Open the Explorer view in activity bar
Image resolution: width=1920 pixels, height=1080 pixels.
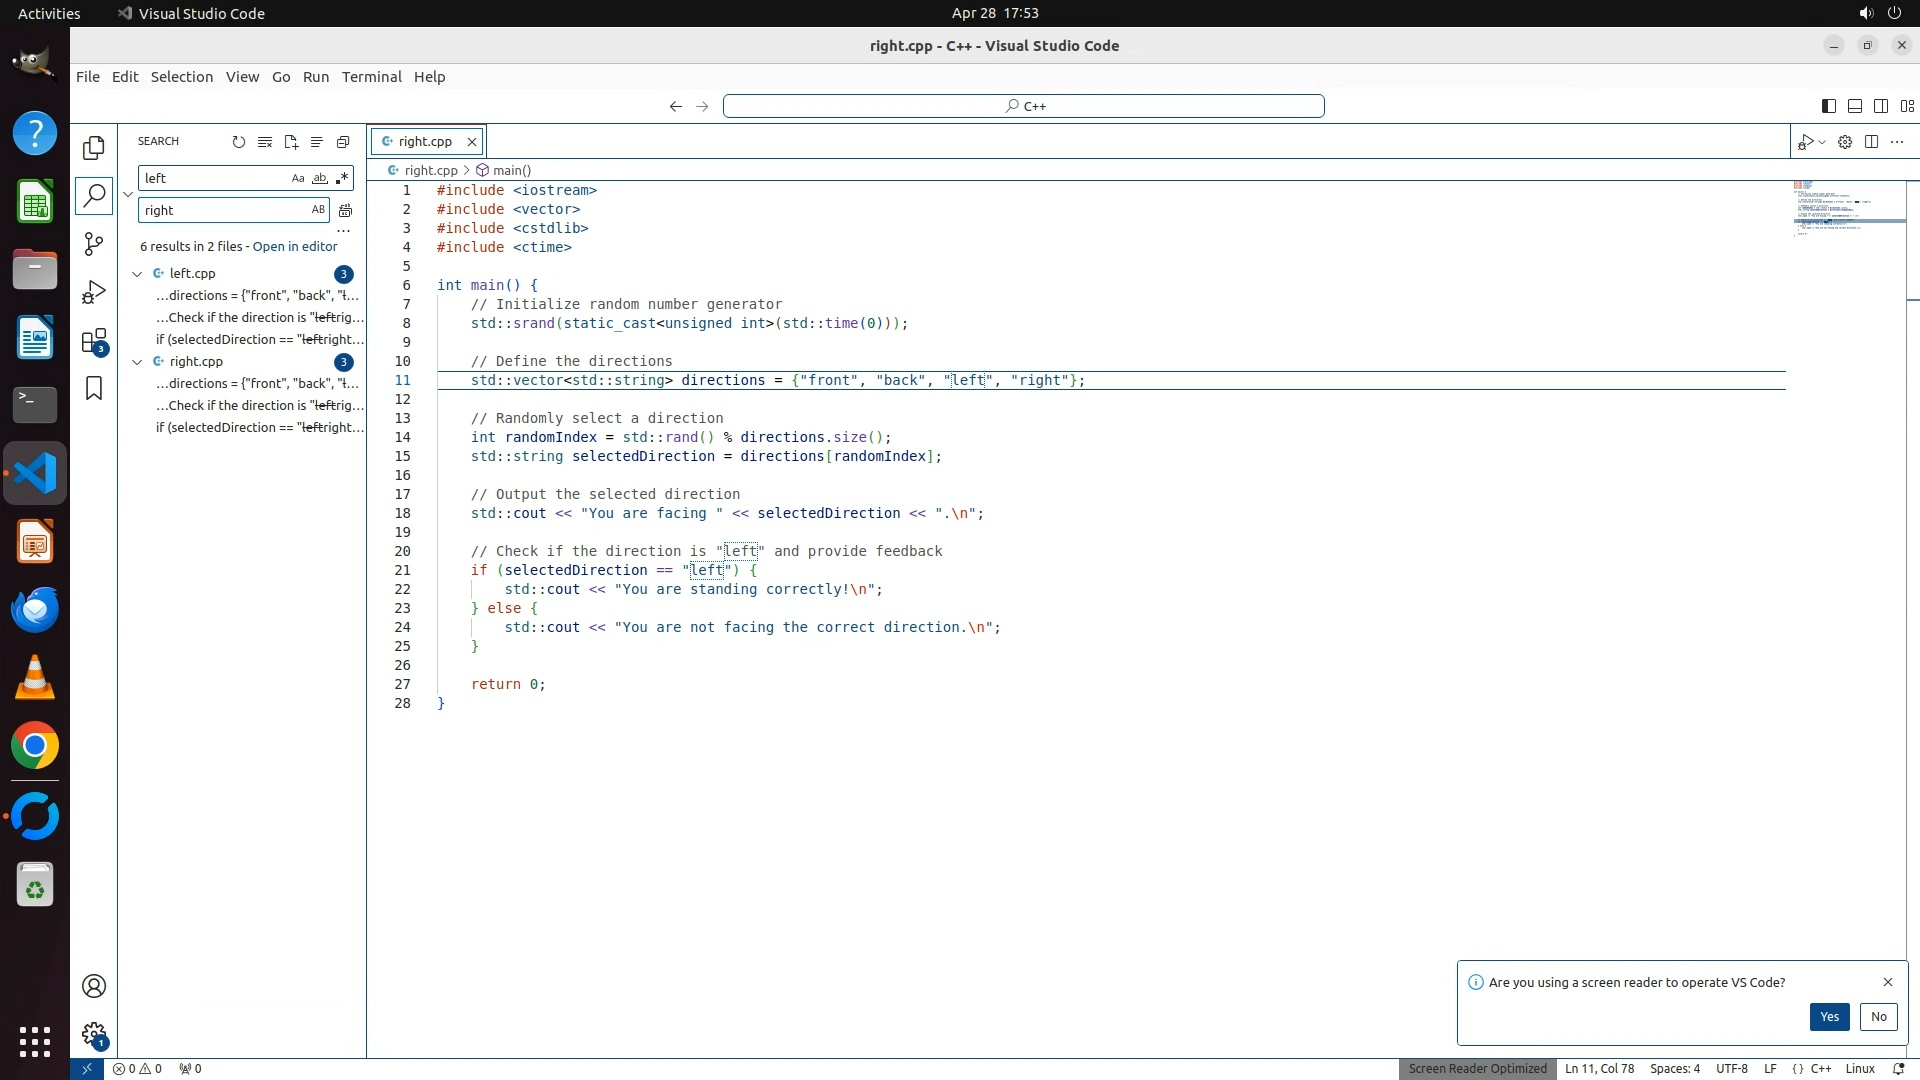pyautogui.click(x=94, y=148)
